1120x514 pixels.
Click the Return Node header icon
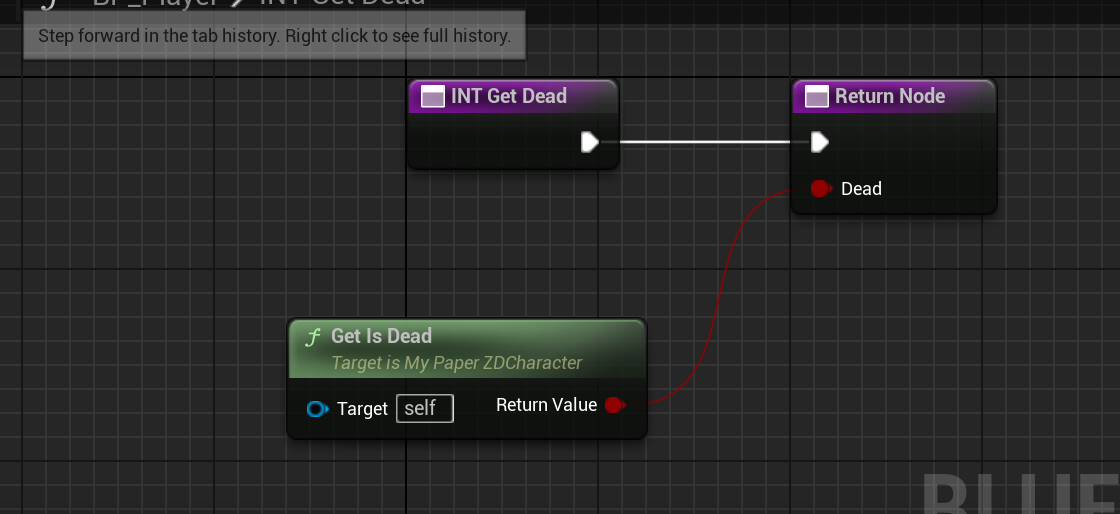coord(816,96)
